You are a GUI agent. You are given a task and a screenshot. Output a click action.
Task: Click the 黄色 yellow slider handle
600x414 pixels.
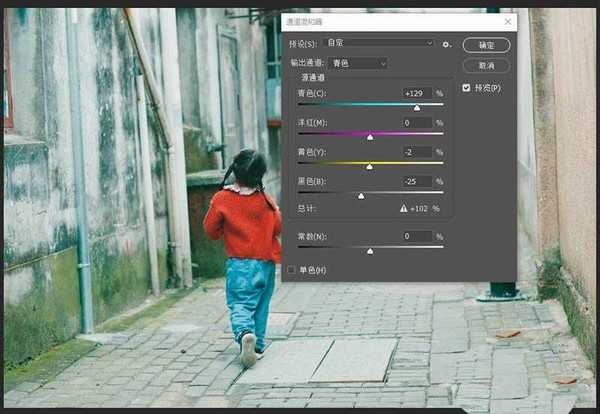pos(369,166)
